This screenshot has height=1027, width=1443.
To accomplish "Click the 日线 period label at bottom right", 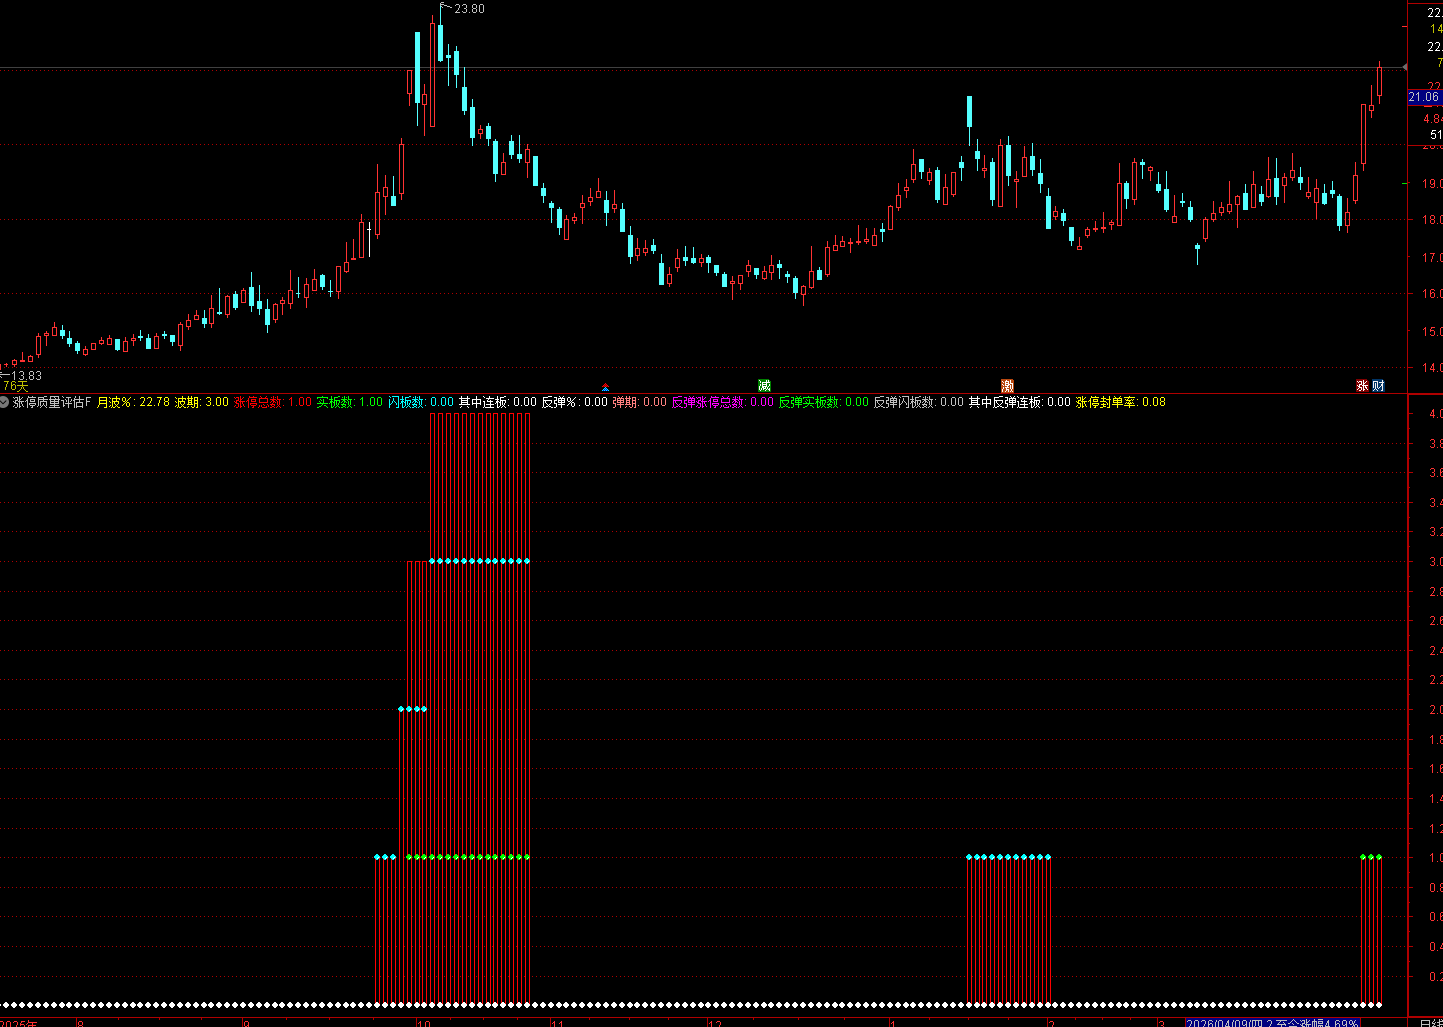I will click(x=1431, y=1023).
